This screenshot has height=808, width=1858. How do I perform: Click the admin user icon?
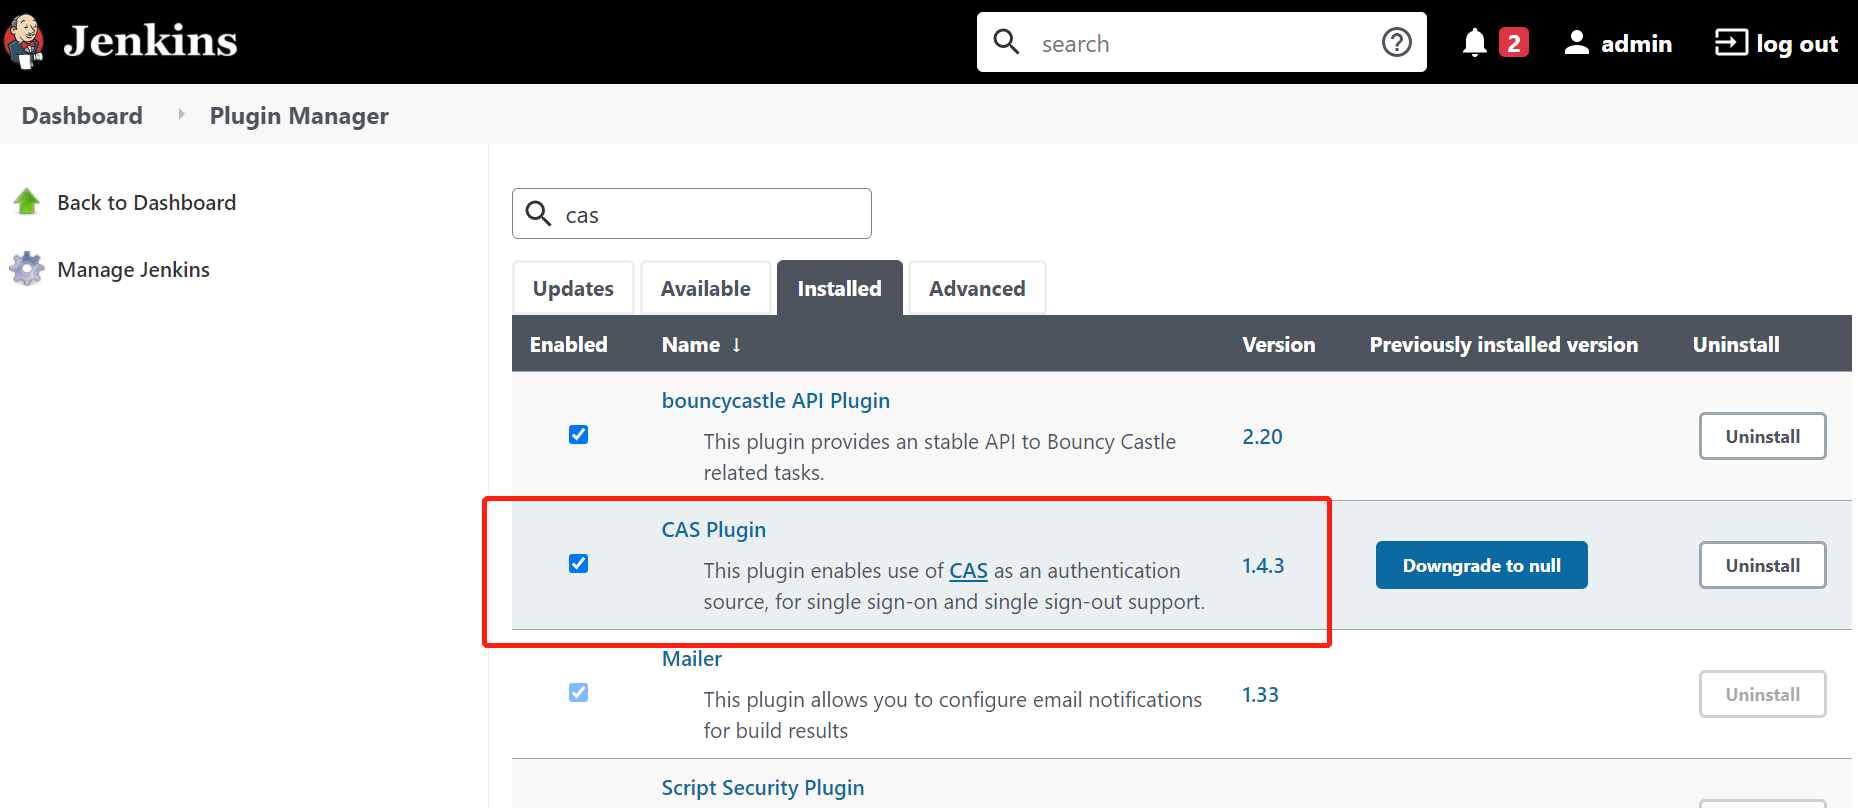1576,42
